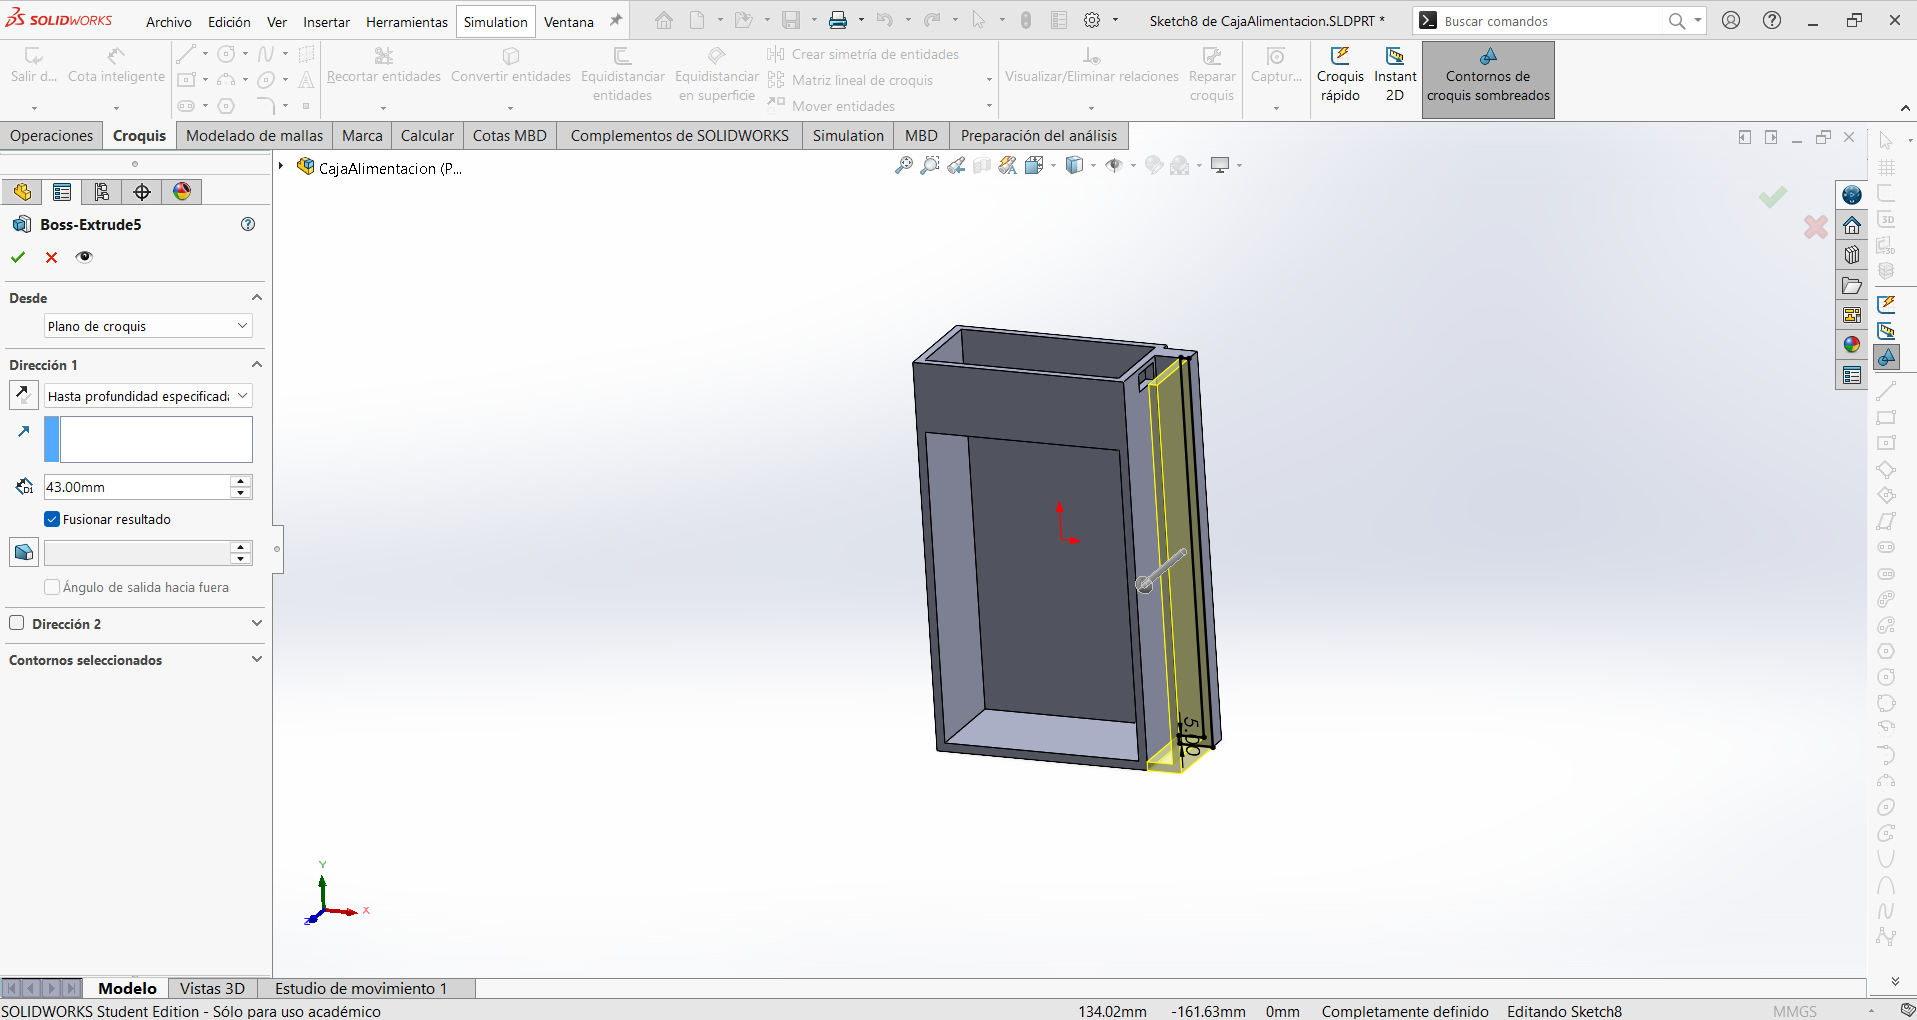This screenshot has height=1020, width=1917.
Task: Click Captur... snaps tool
Action: (1276, 67)
